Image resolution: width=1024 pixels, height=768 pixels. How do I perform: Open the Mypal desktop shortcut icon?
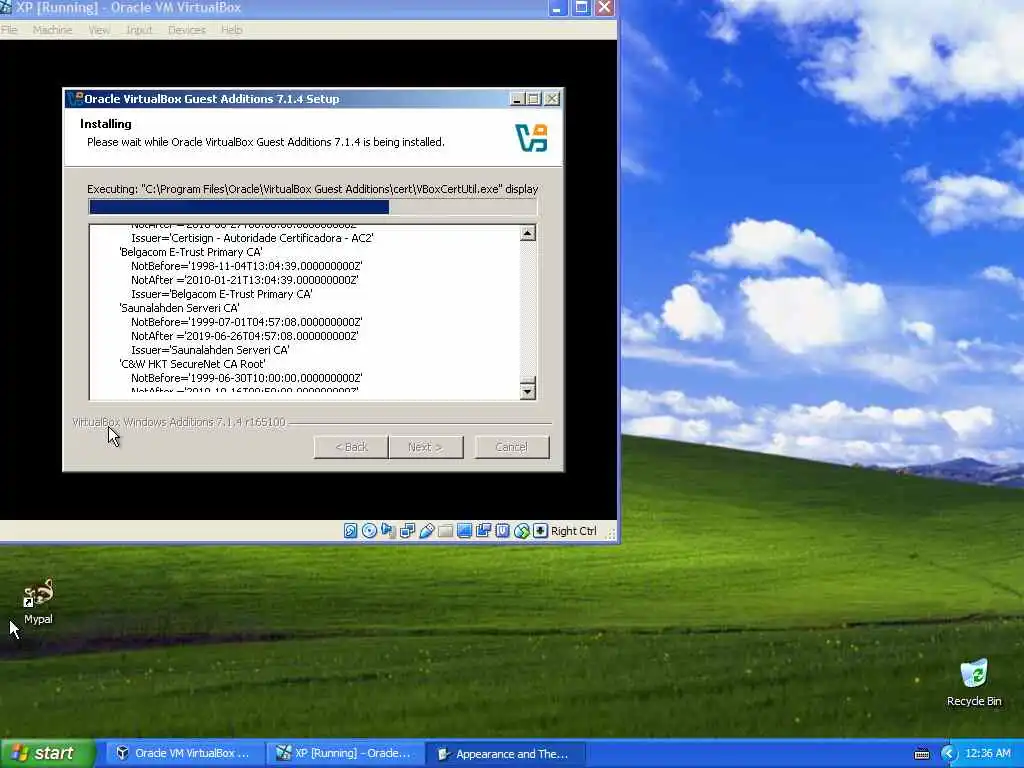(x=38, y=594)
